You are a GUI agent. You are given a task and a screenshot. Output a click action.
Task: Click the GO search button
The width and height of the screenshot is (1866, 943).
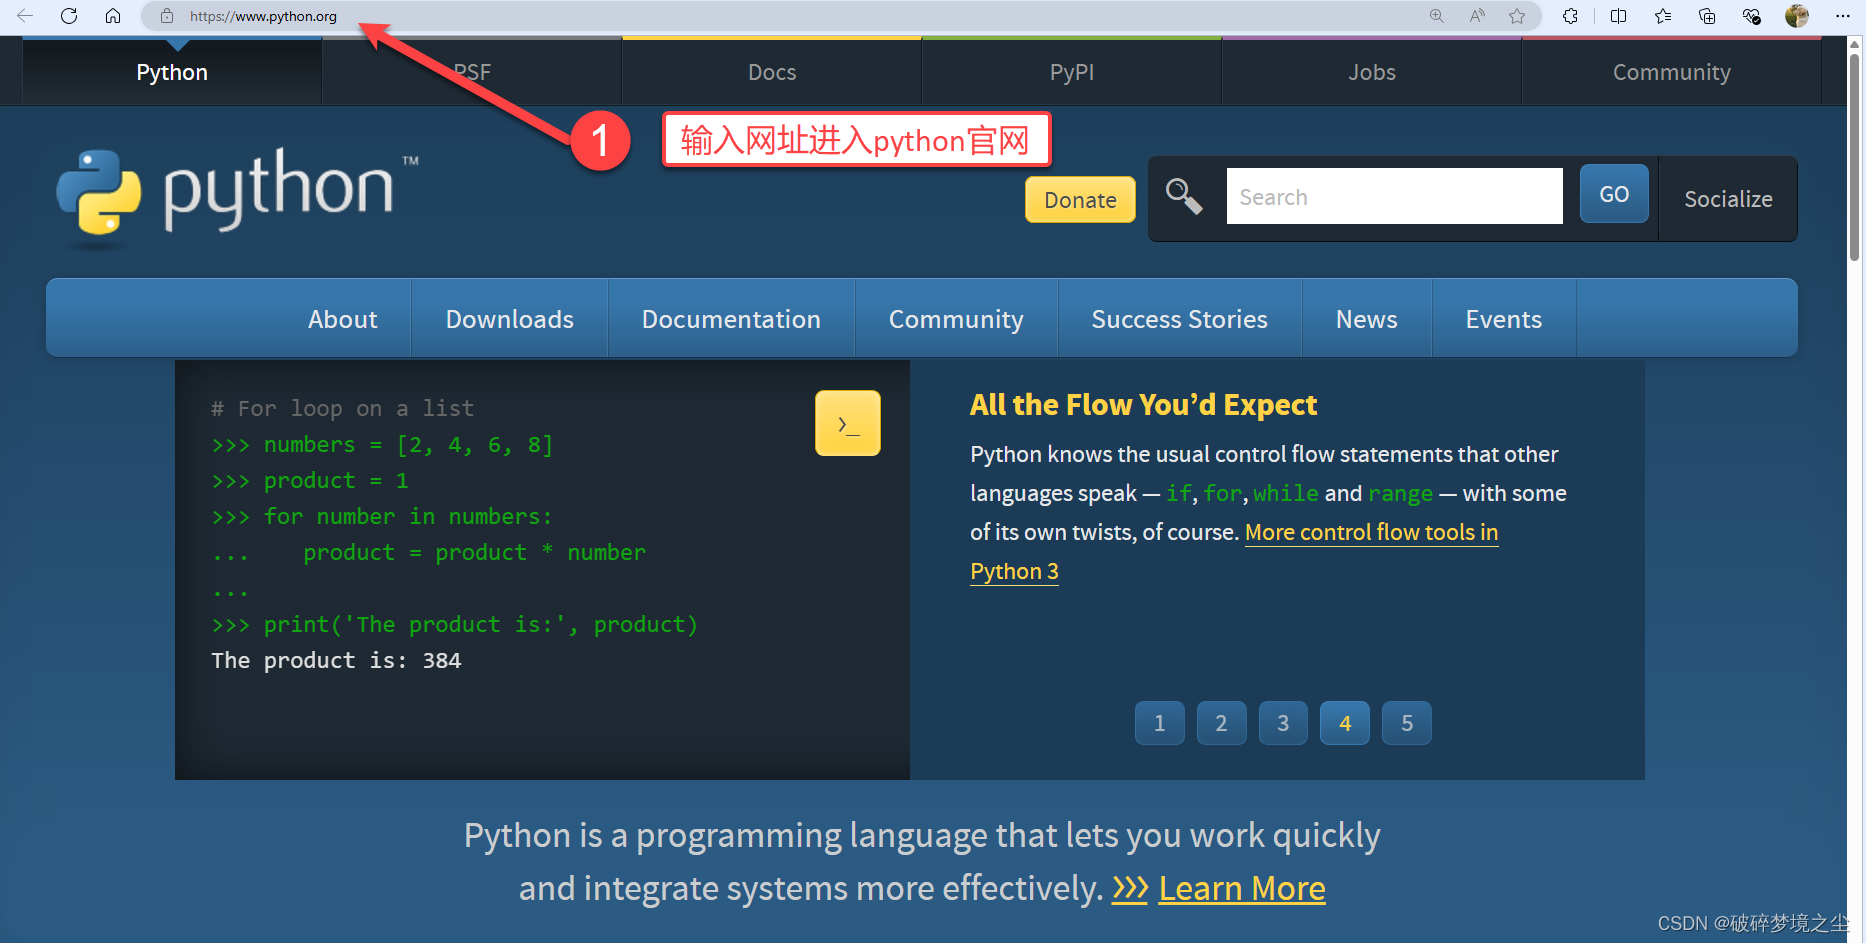[x=1614, y=194]
